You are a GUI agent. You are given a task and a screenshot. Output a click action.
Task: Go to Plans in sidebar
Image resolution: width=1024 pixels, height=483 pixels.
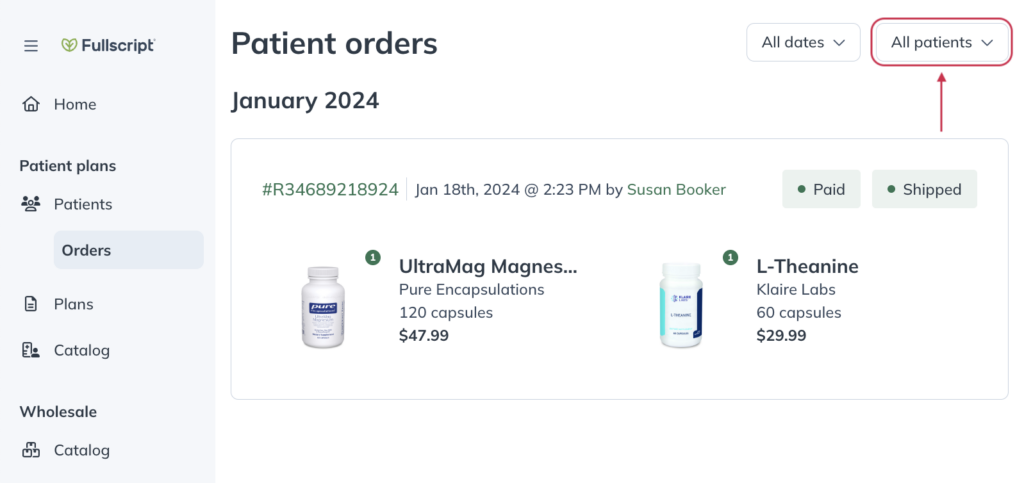click(x=74, y=304)
